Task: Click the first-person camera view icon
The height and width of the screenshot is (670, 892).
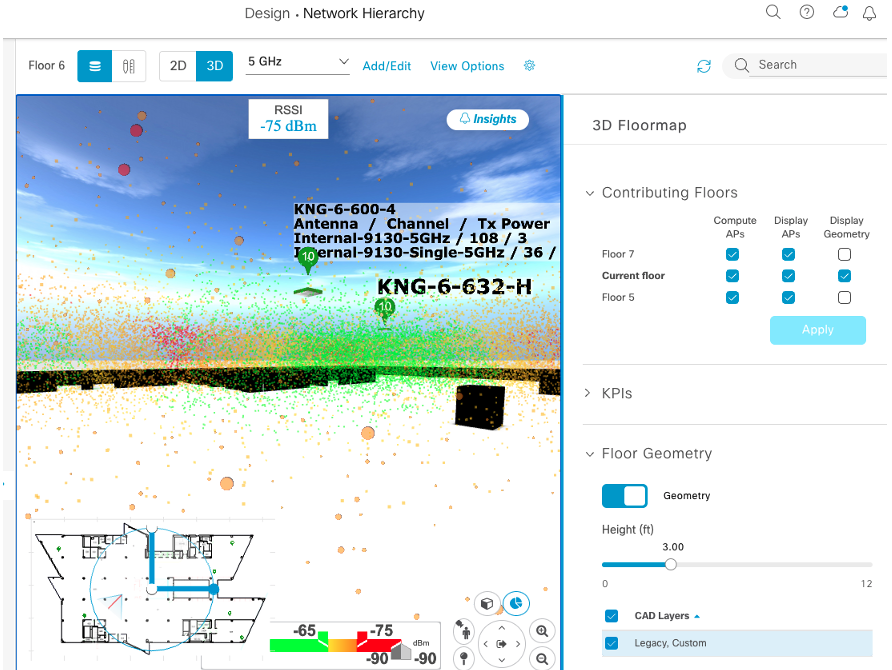Action: point(464,631)
